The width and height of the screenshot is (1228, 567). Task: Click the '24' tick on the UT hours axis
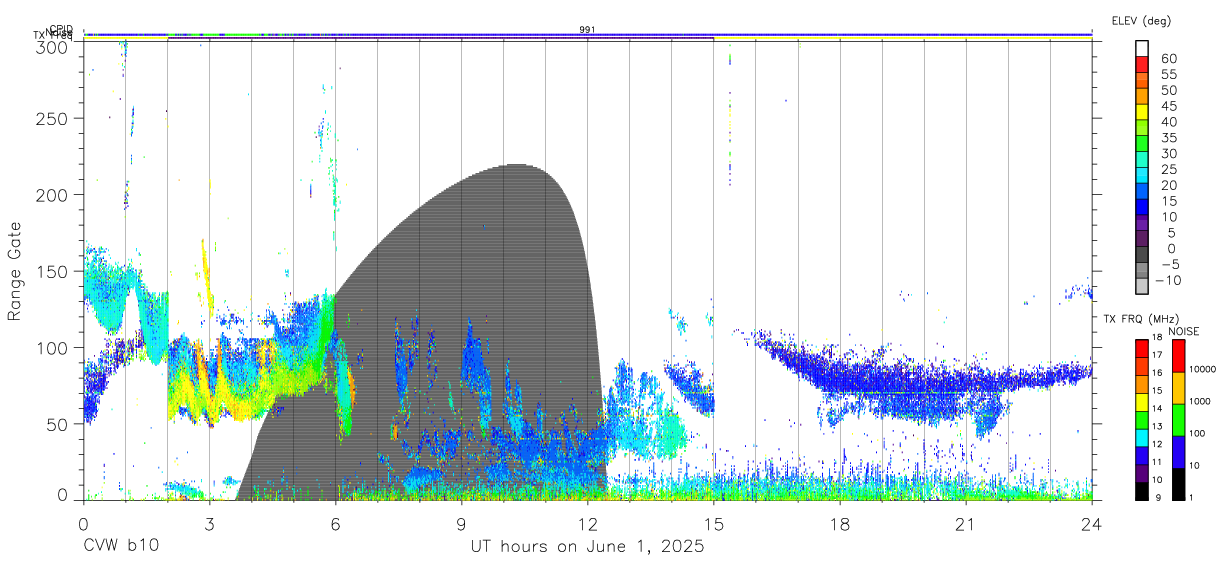(1092, 523)
